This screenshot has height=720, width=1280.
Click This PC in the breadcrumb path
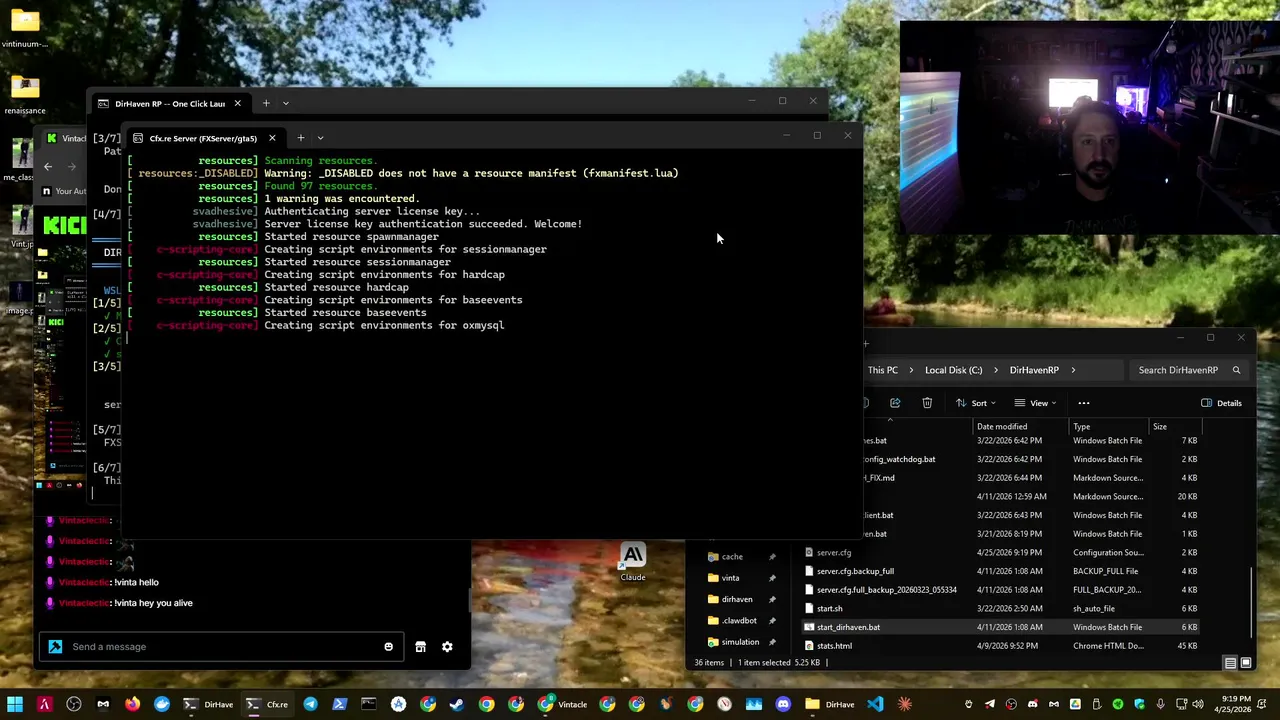(x=882, y=370)
